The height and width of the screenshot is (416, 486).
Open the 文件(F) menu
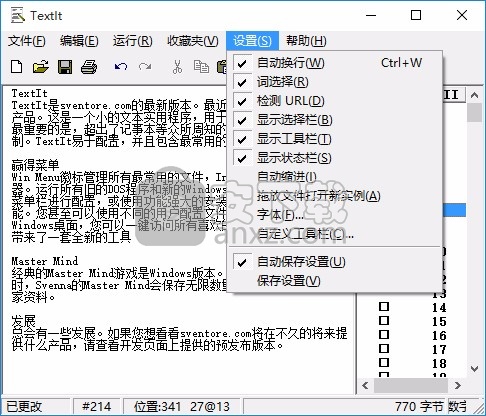click(x=27, y=41)
